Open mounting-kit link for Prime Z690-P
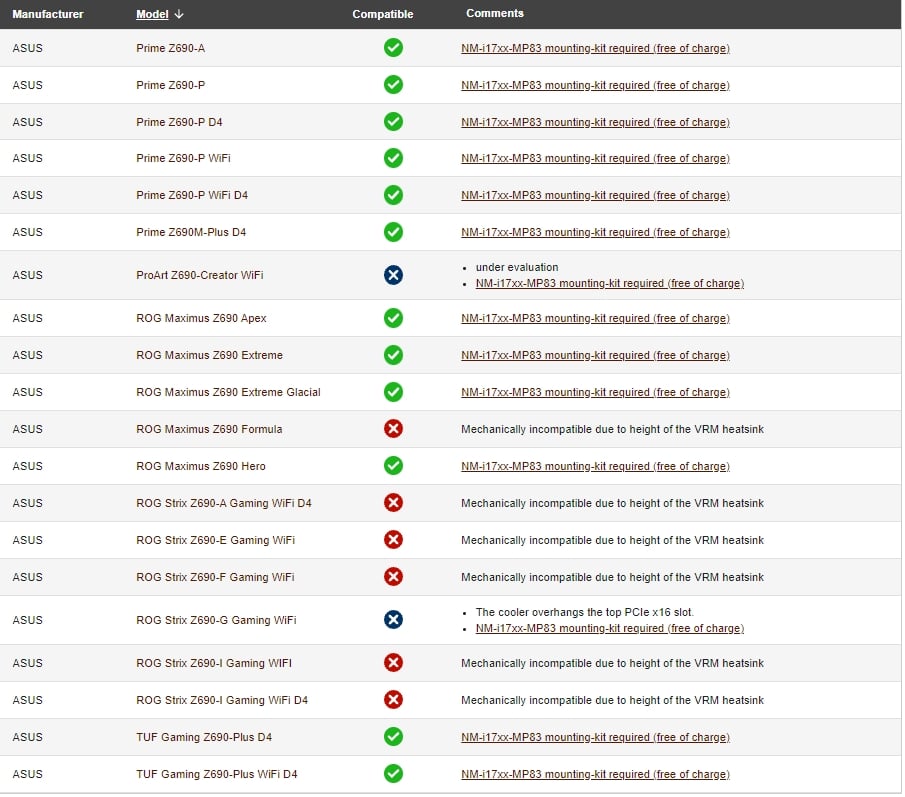 tap(595, 85)
